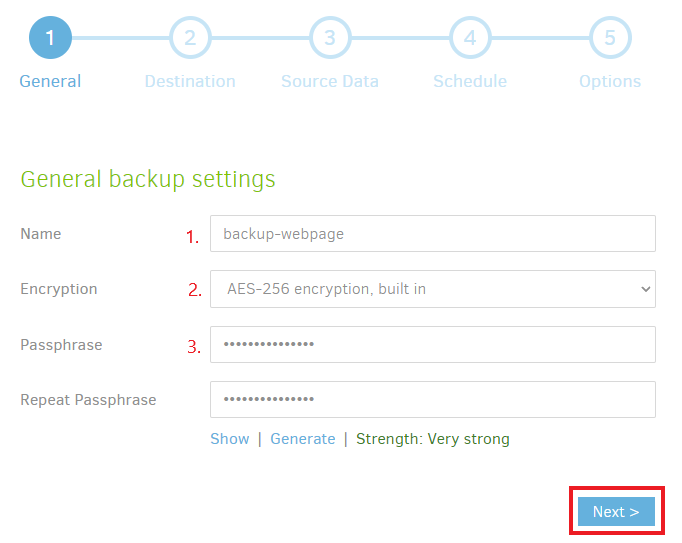Click into the Passphrase field
This screenshot has height=543, width=682.
pyautogui.click(x=433, y=345)
